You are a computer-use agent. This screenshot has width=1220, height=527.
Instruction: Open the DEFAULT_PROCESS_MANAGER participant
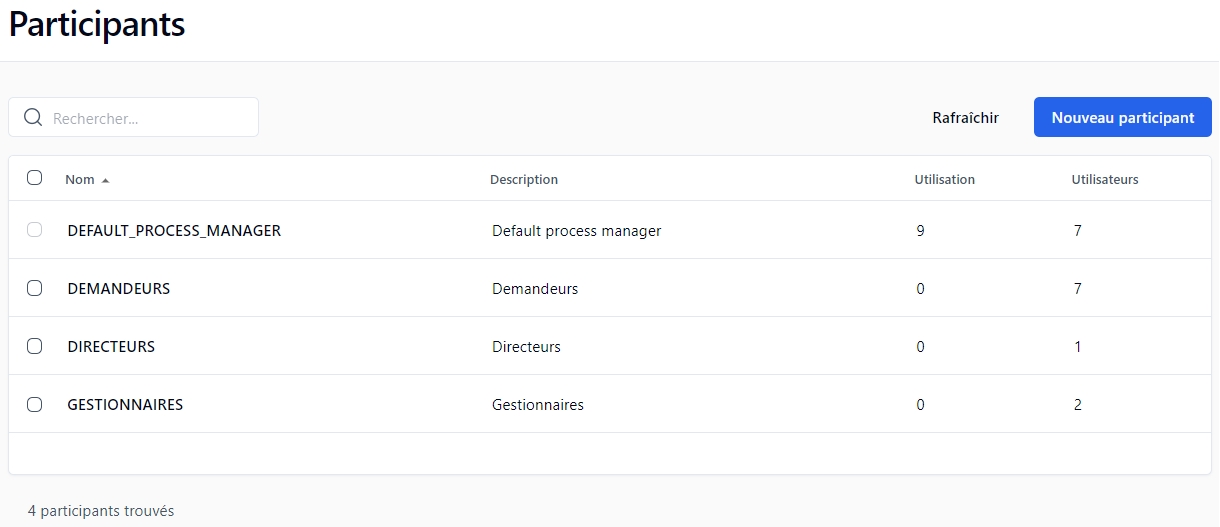tap(174, 231)
